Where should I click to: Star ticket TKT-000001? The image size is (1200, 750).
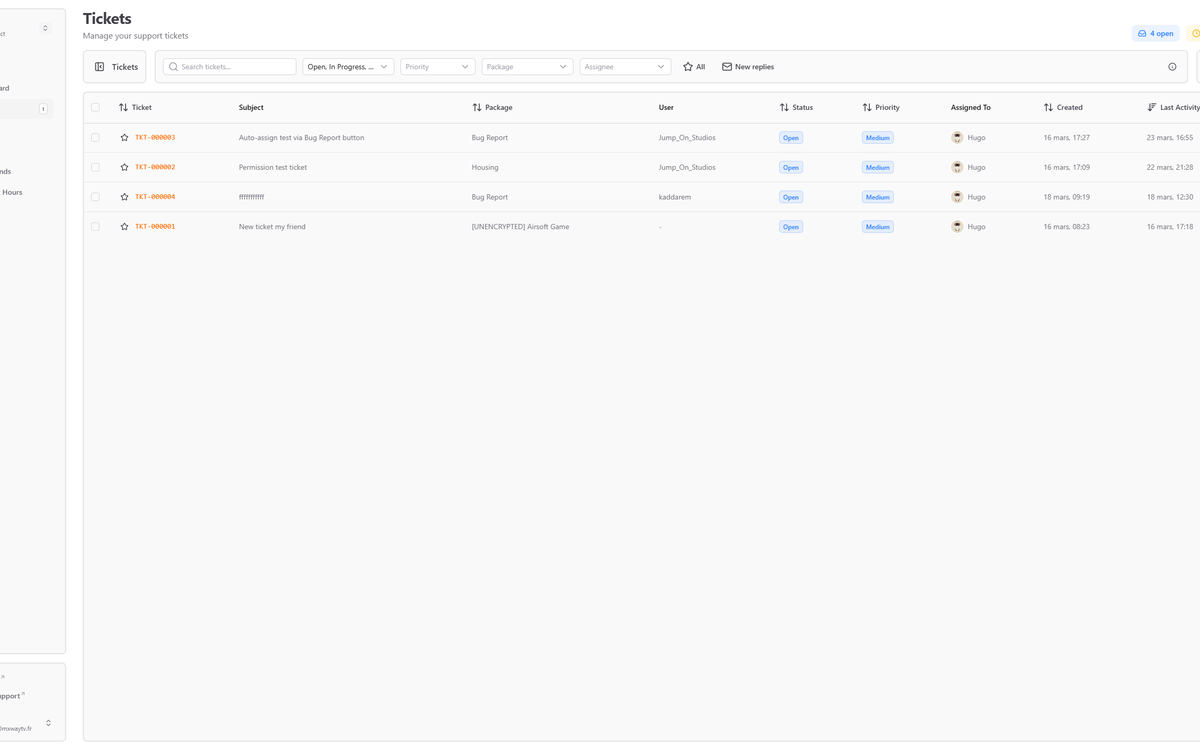(124, 227)
